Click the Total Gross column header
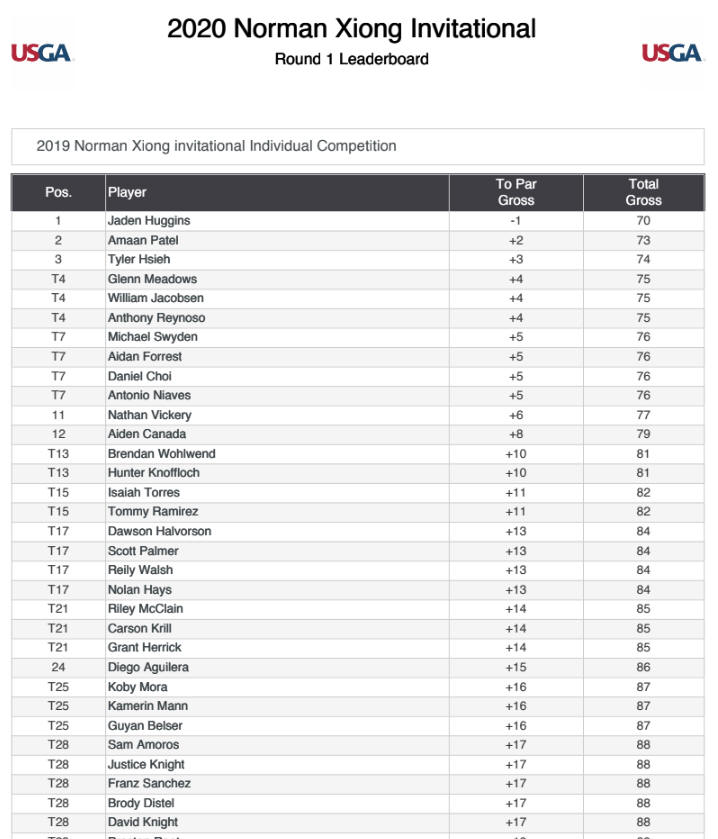718x839 pixels. (643, 192)
